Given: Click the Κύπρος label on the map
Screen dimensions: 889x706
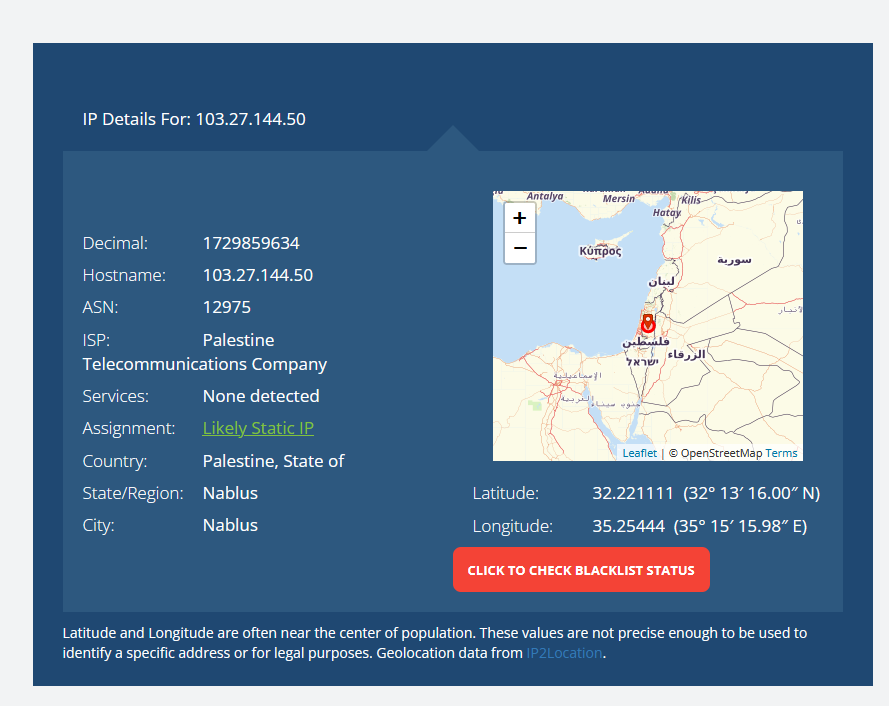Looking at the screenshot, I should [600, 251].
